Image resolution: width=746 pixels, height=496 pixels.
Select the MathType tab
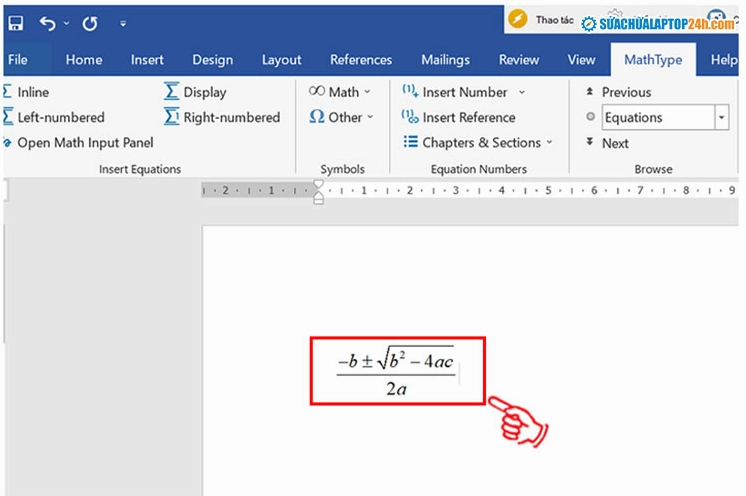point(653,60)
